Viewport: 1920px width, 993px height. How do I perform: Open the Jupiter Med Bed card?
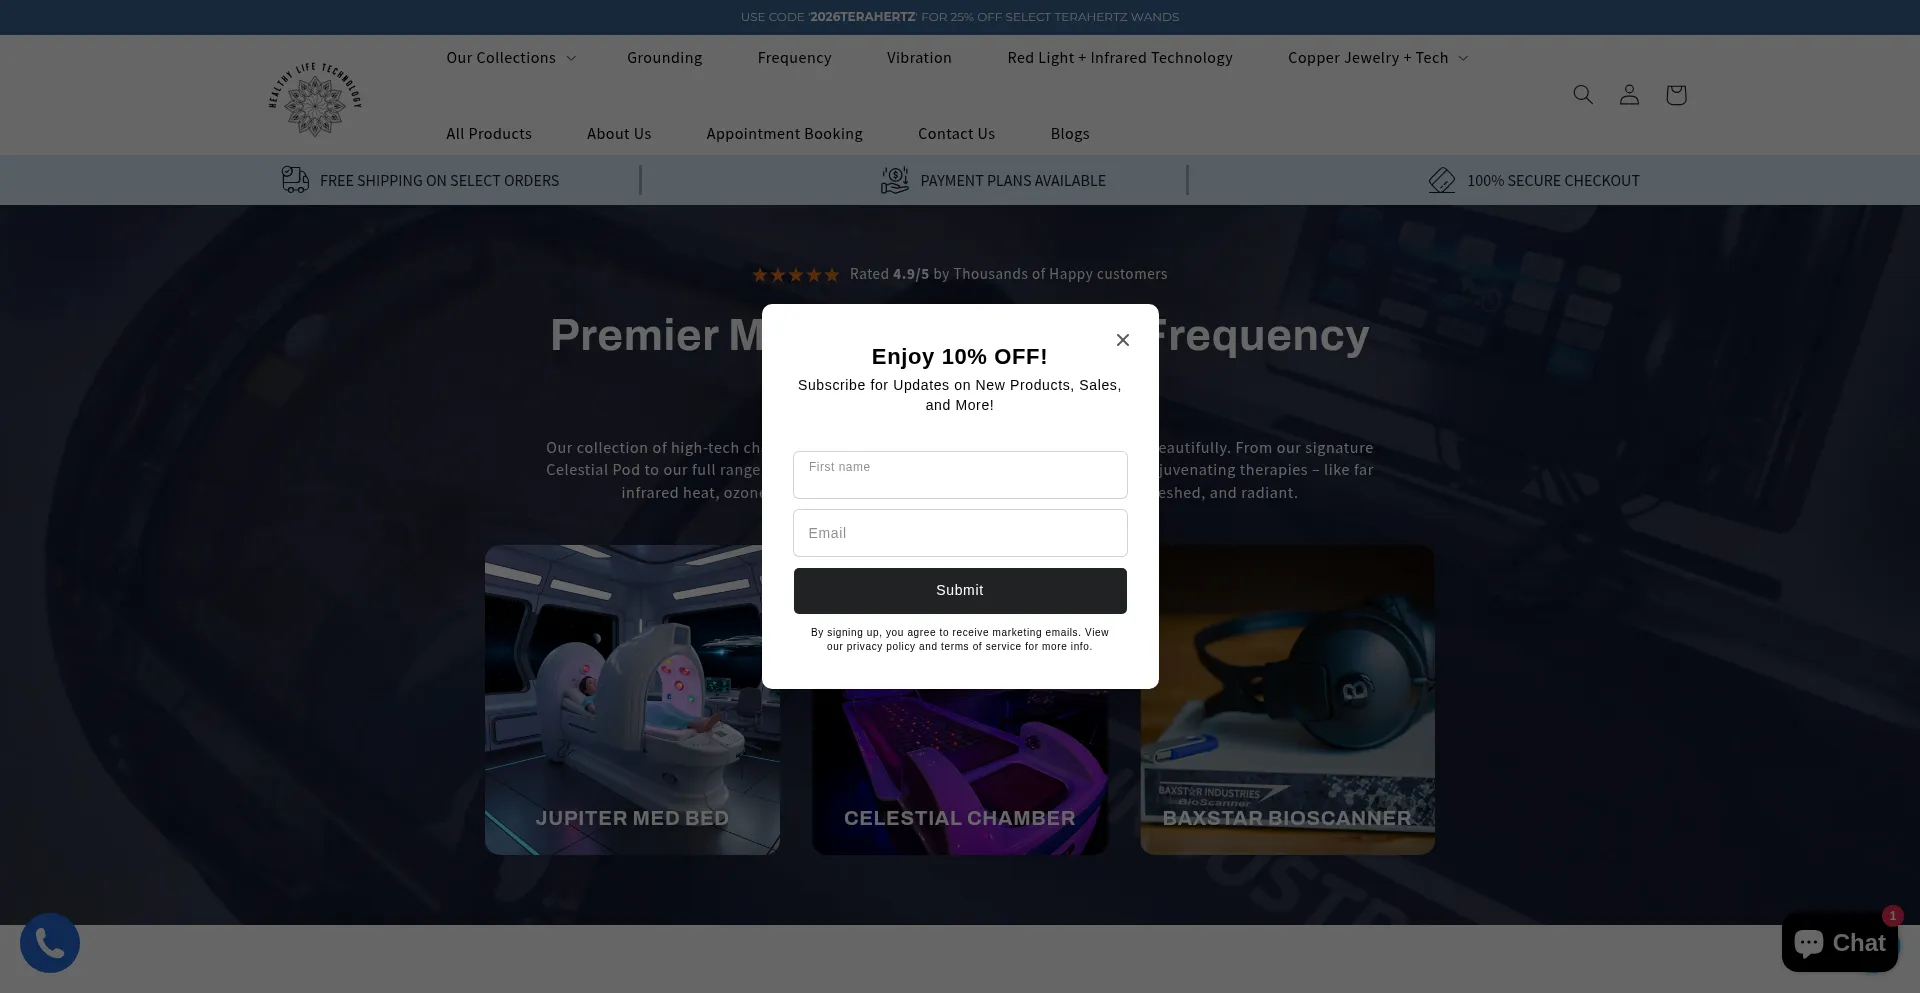(632, 700)
